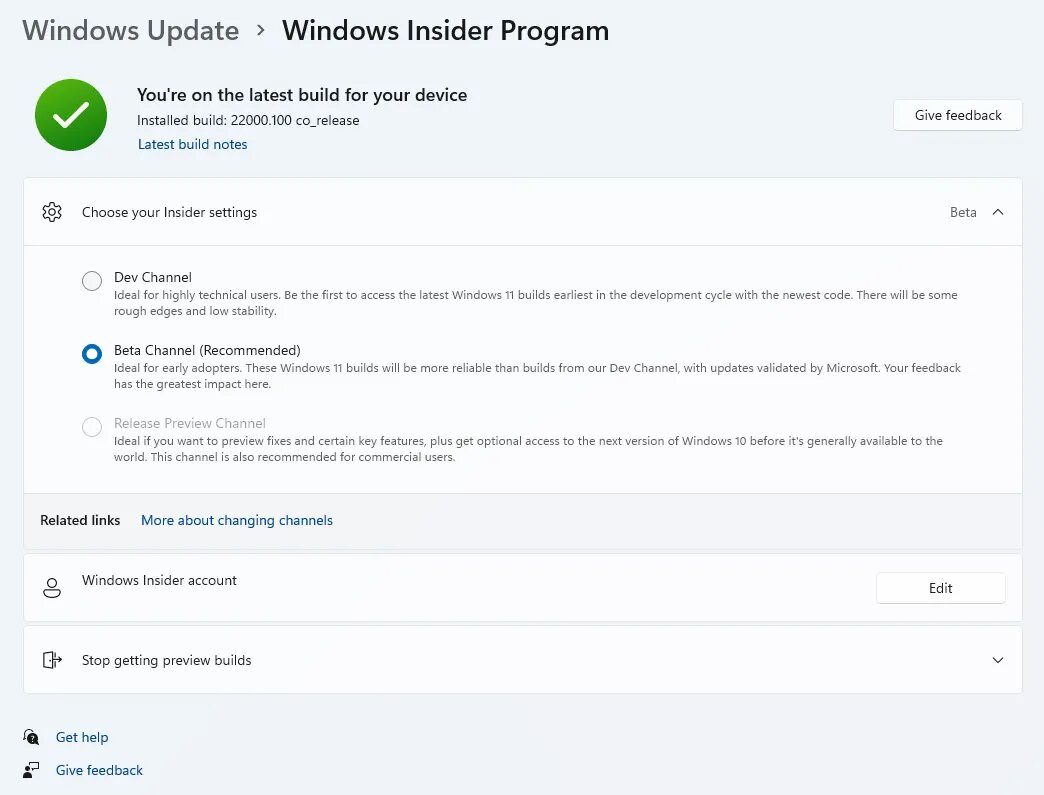Click the Get help icon
Screen dimensions: 1044x795
point(32,737)
